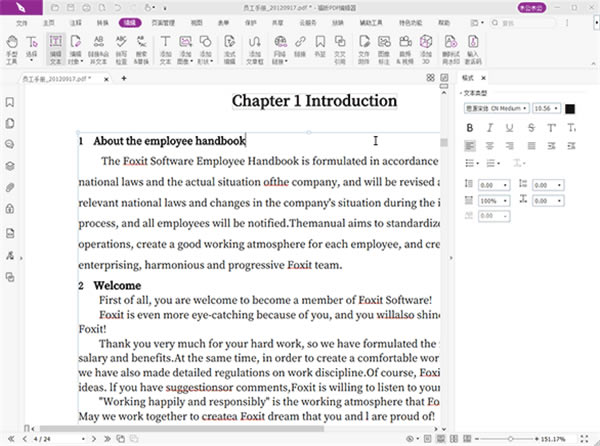Open Search & Replace tool

141,50
